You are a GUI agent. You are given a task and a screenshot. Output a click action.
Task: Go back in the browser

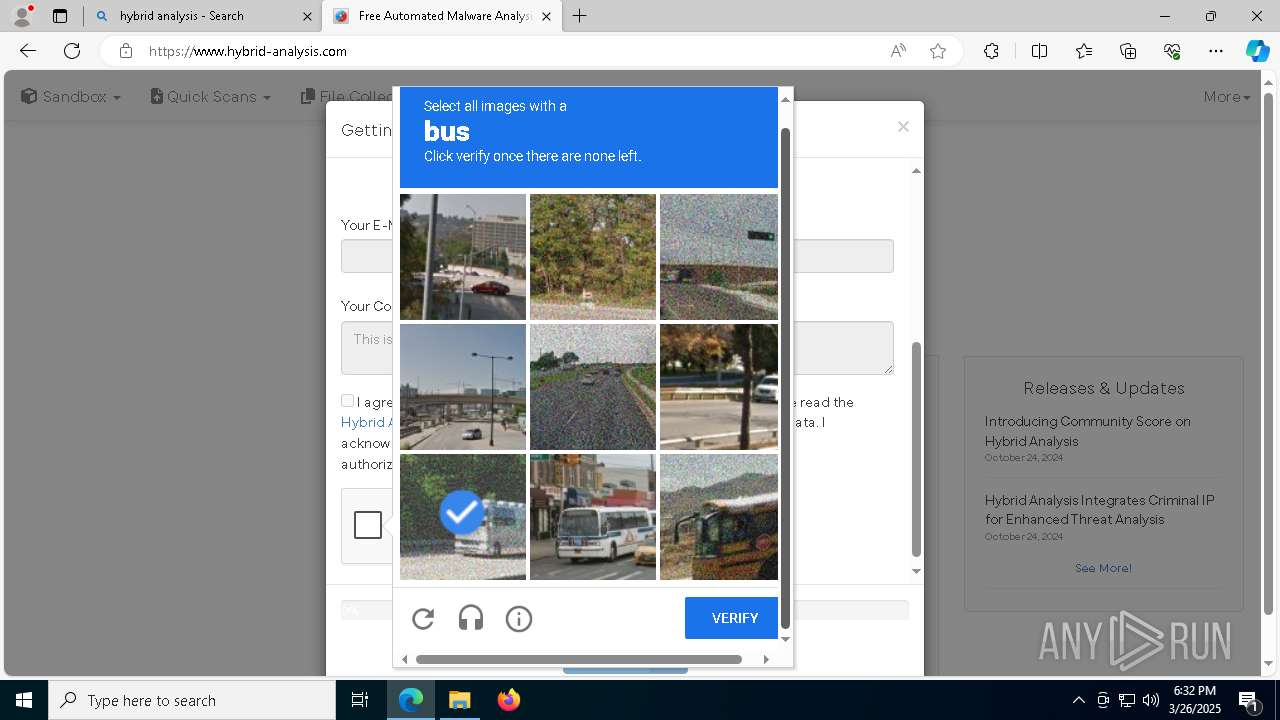[28, 51]
